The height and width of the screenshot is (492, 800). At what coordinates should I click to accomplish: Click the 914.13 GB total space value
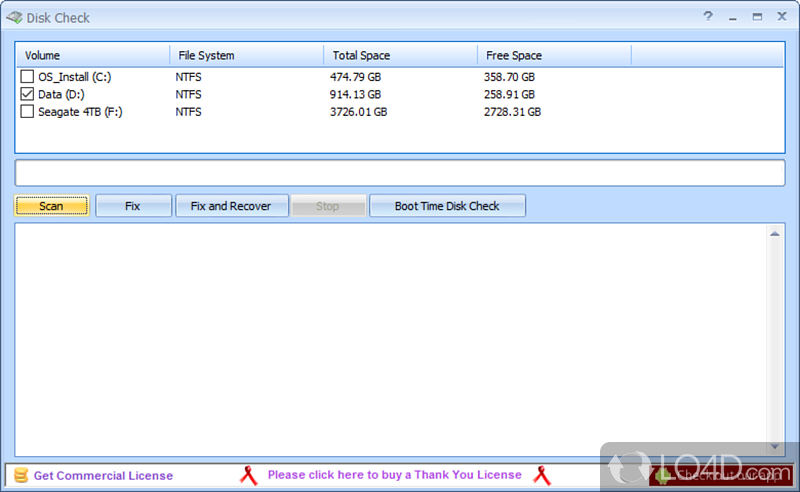(355, 94)
